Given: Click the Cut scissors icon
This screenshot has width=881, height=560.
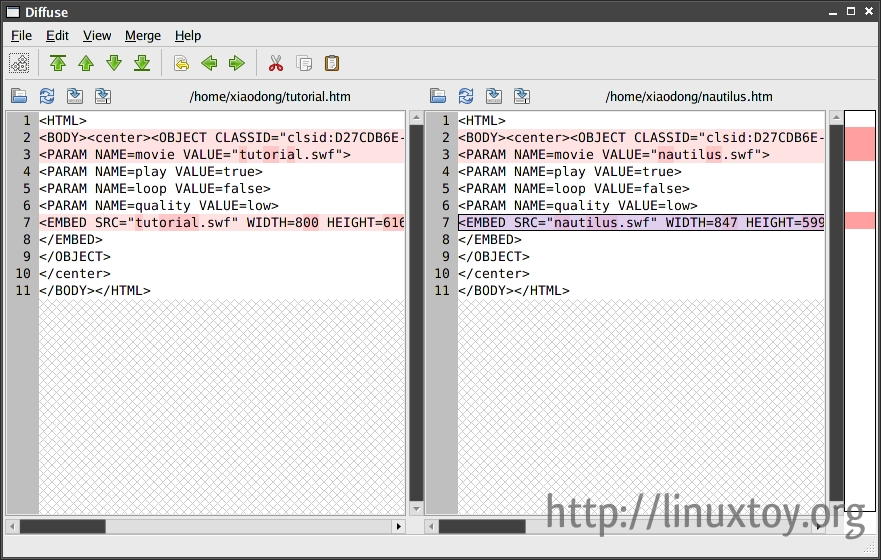Looking at the screenshot, I should click(x=276, y=64).
